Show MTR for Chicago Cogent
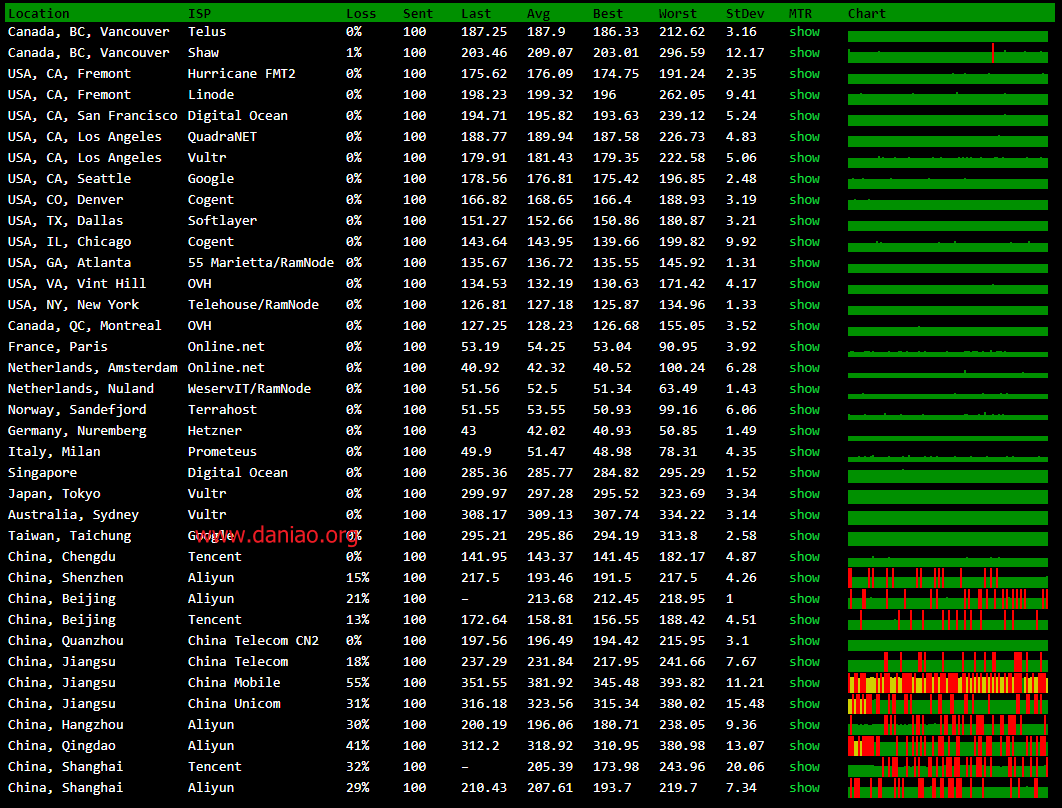The height and width of the screenshot is (808, 1062). pos(804,242)
